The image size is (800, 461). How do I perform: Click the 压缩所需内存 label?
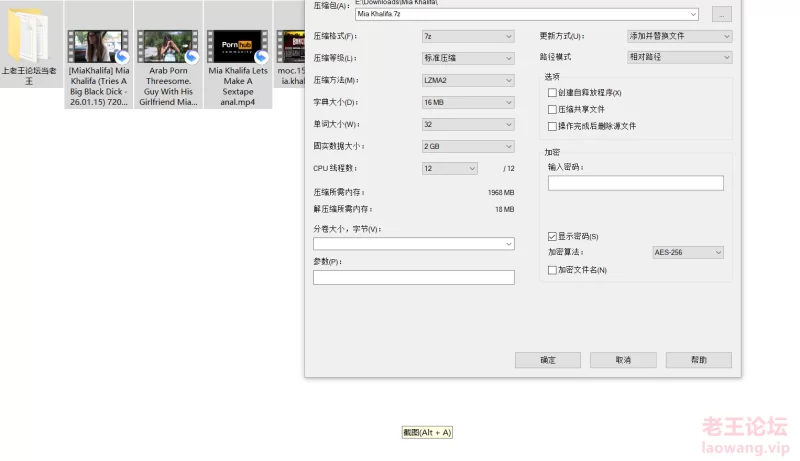click(x=339, y=193)
